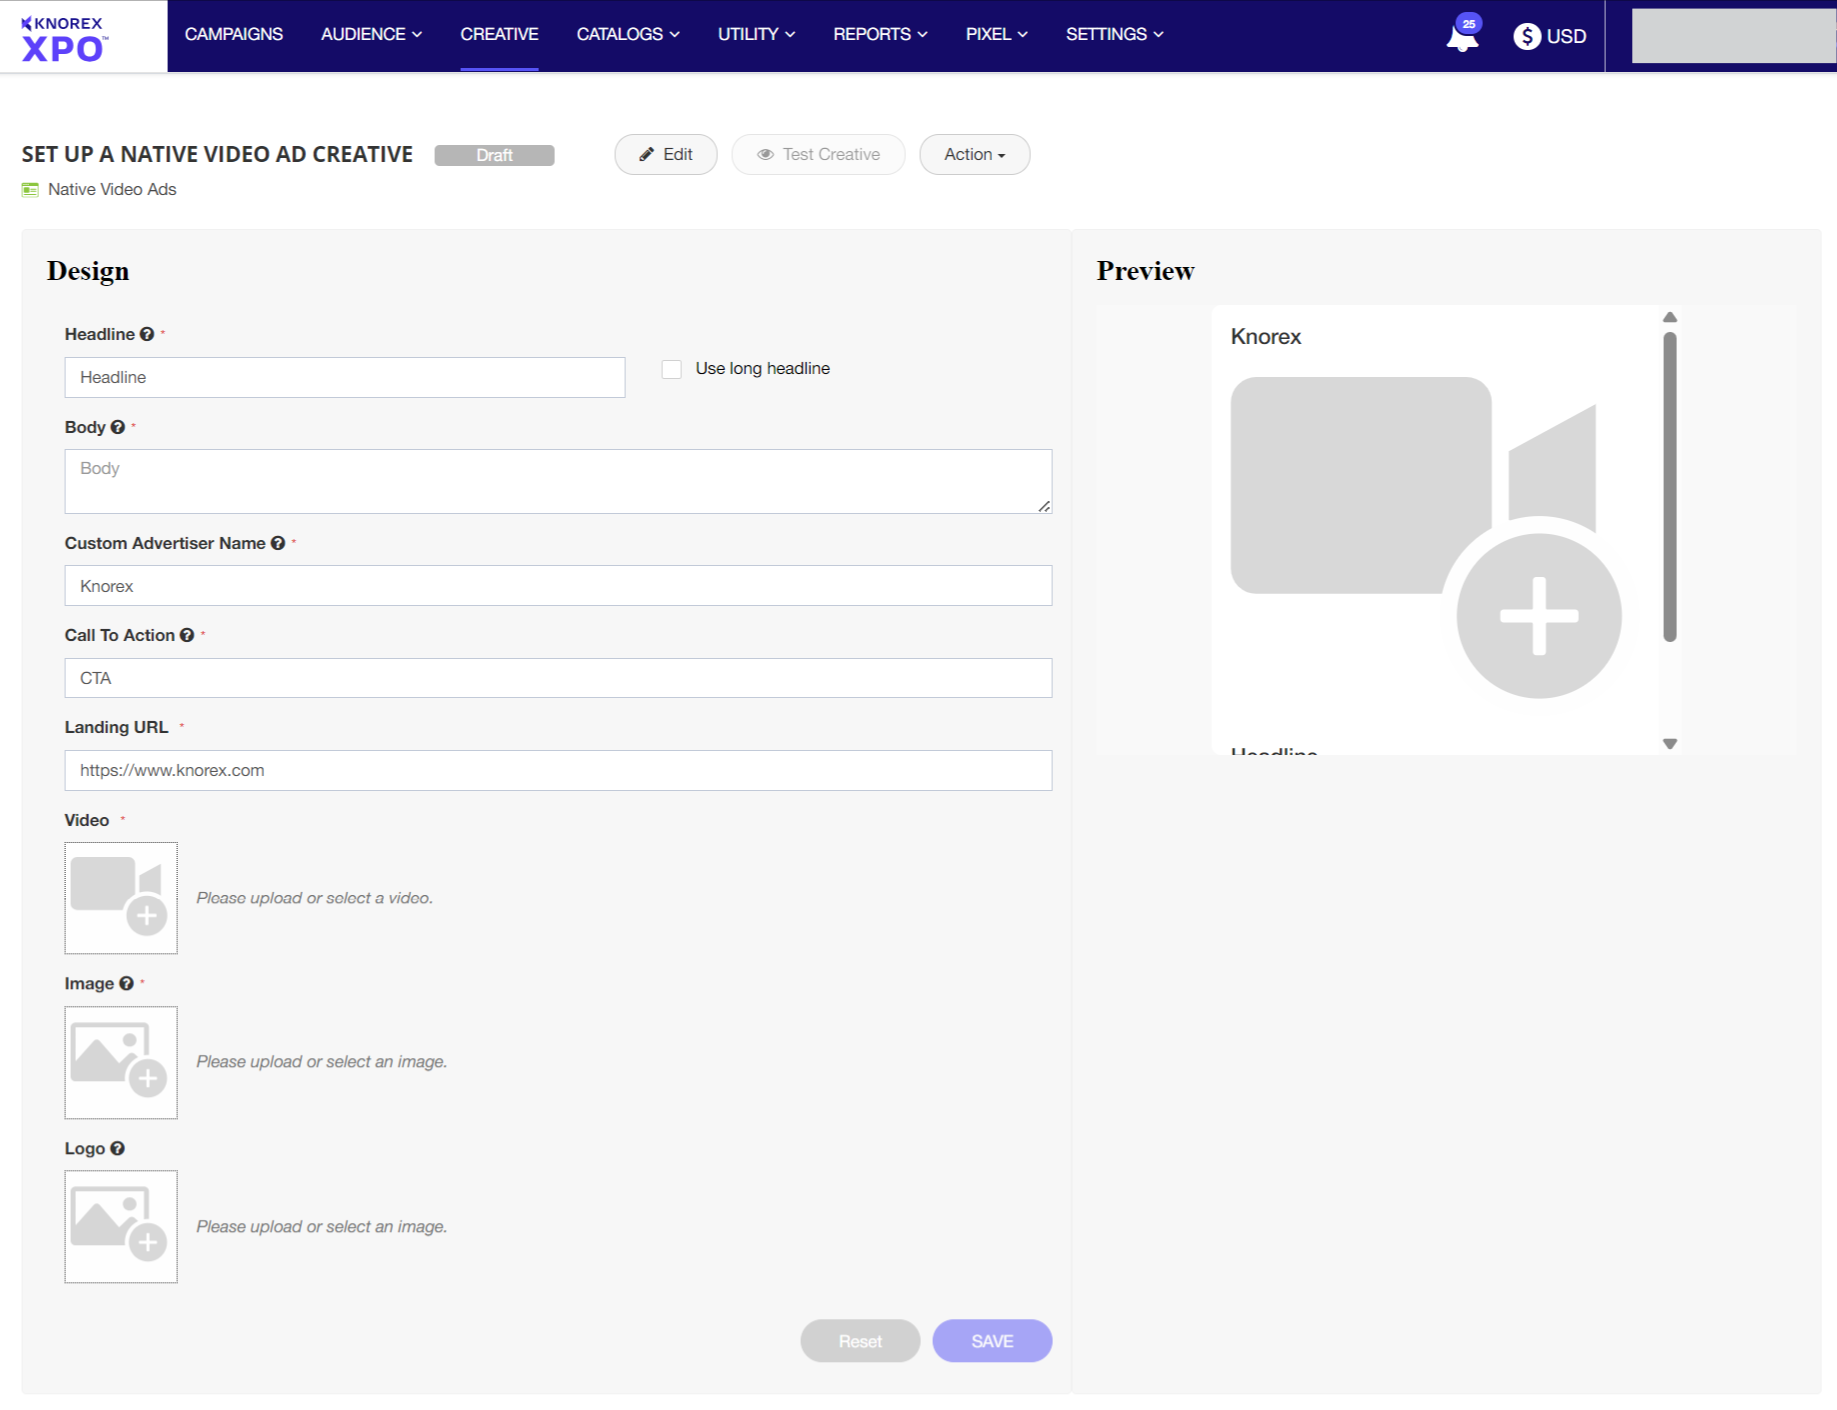Focus the Custom Advertiser Name field
Image resolution: width=1837 pixels, height=1410 pixels.
click(558, 586)
